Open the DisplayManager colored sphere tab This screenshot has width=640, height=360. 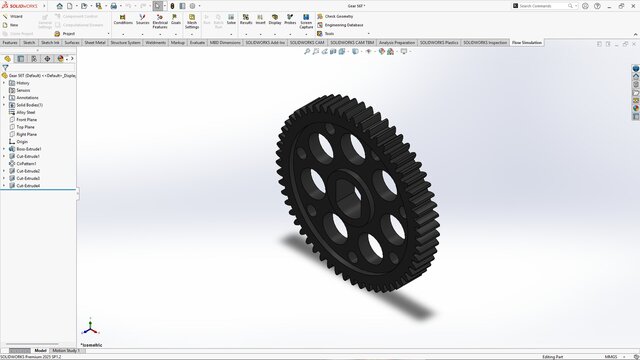click(60, 59)
